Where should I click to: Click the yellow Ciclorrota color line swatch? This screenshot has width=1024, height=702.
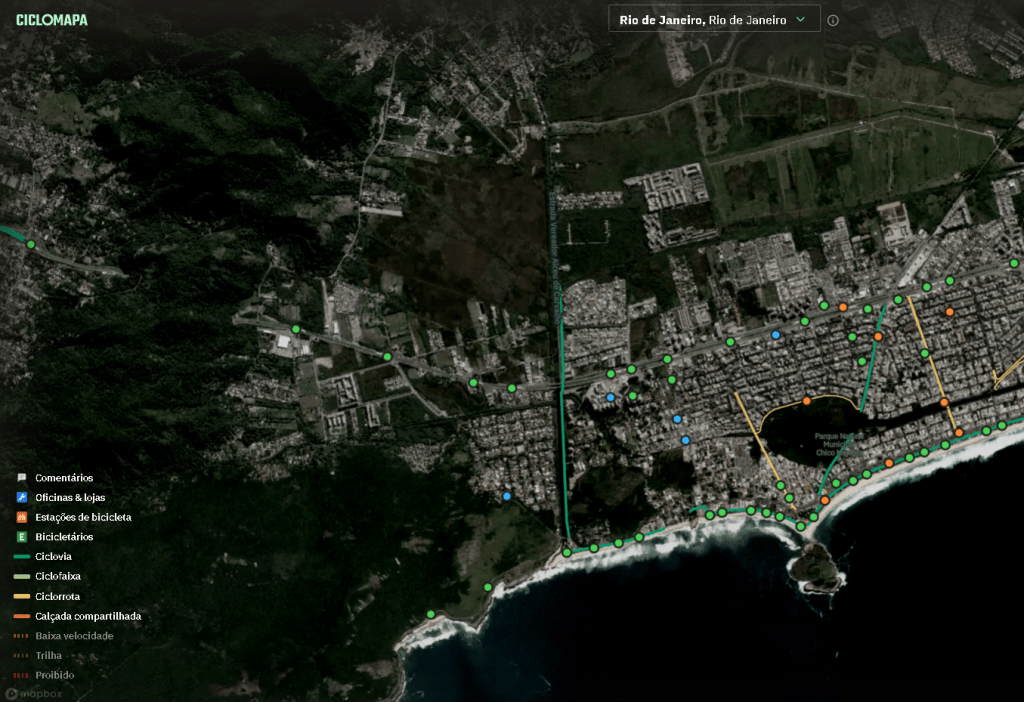tap(22, 596)
